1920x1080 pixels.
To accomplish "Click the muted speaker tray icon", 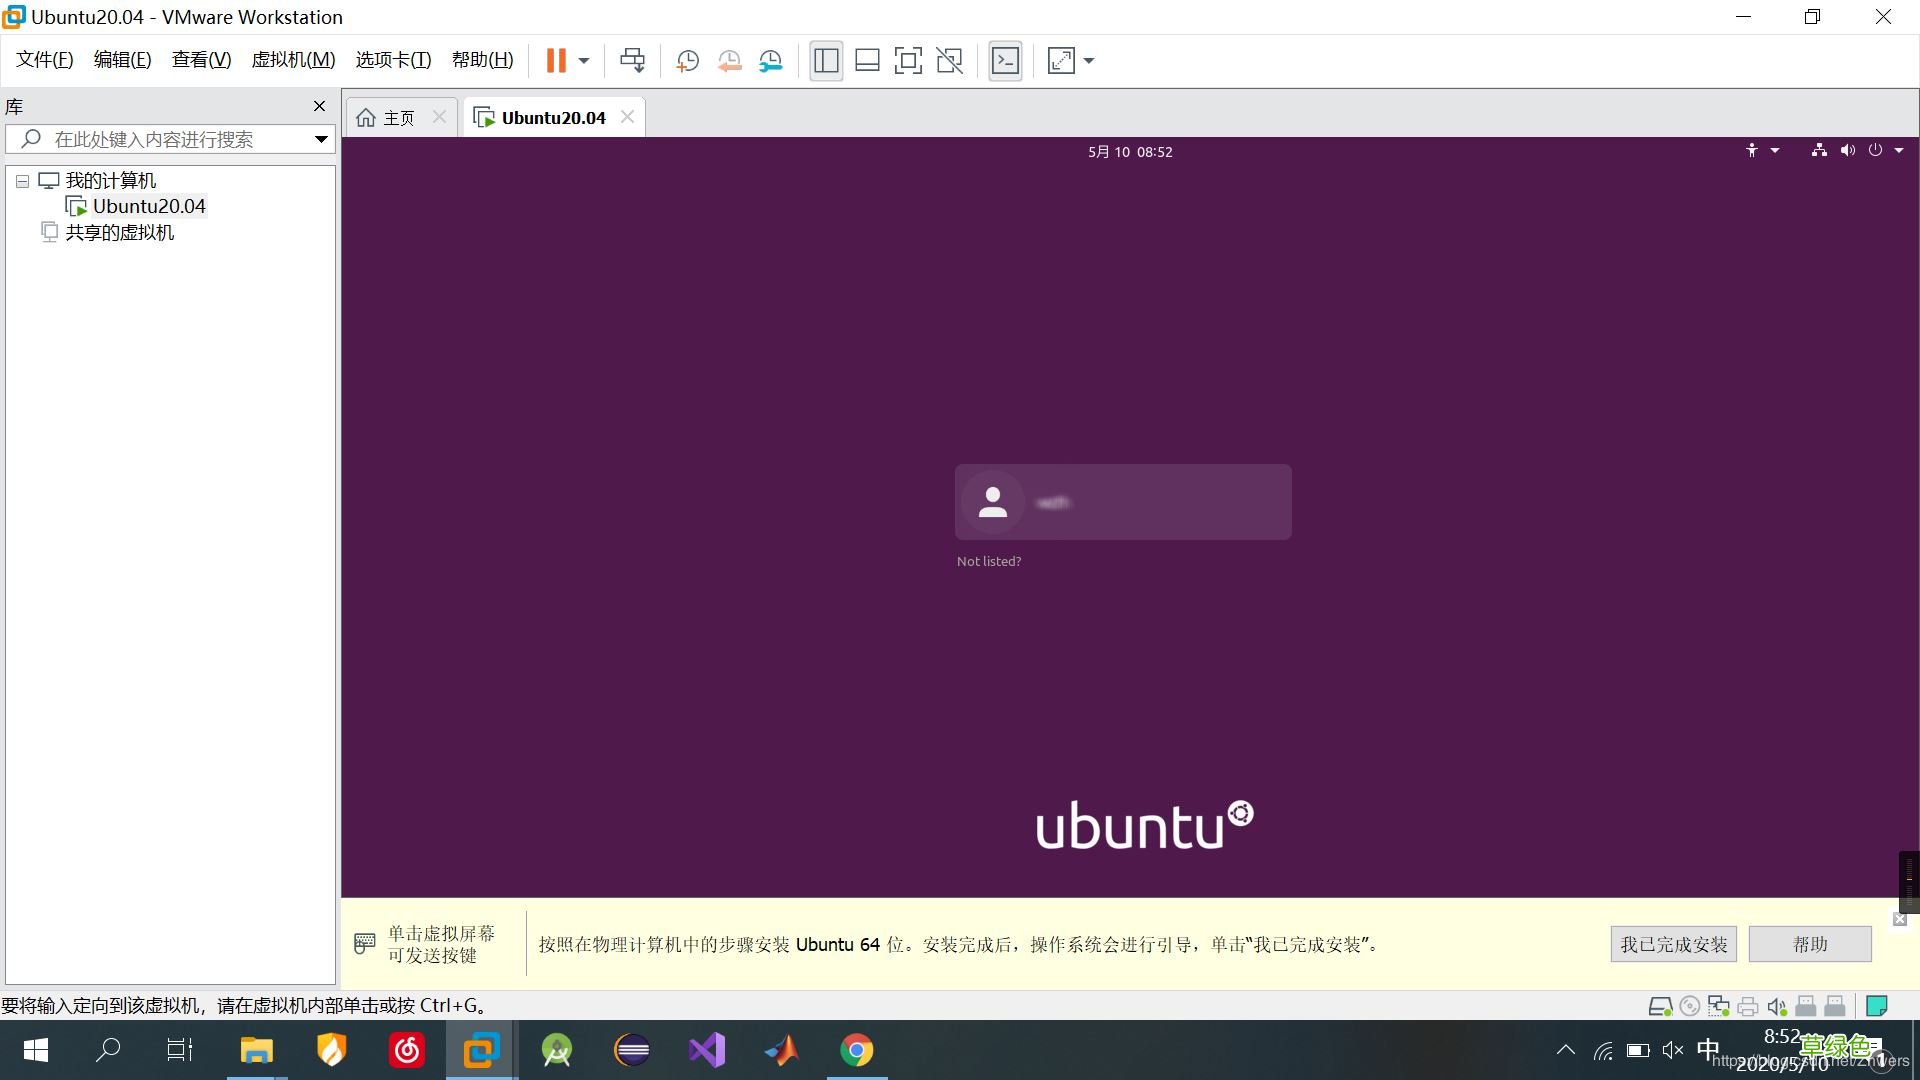I will pyautogui.click(x=1672, y=1050).
